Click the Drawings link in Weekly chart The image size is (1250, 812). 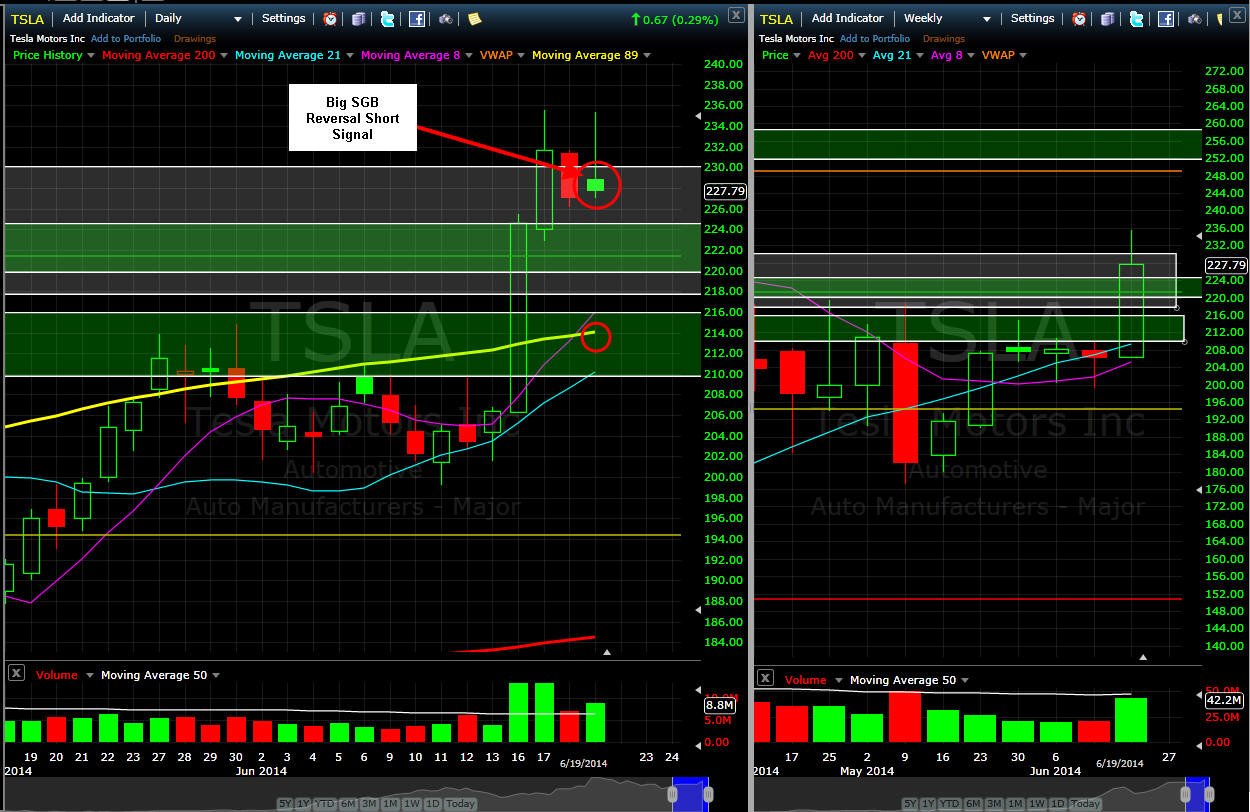[944, 39]
